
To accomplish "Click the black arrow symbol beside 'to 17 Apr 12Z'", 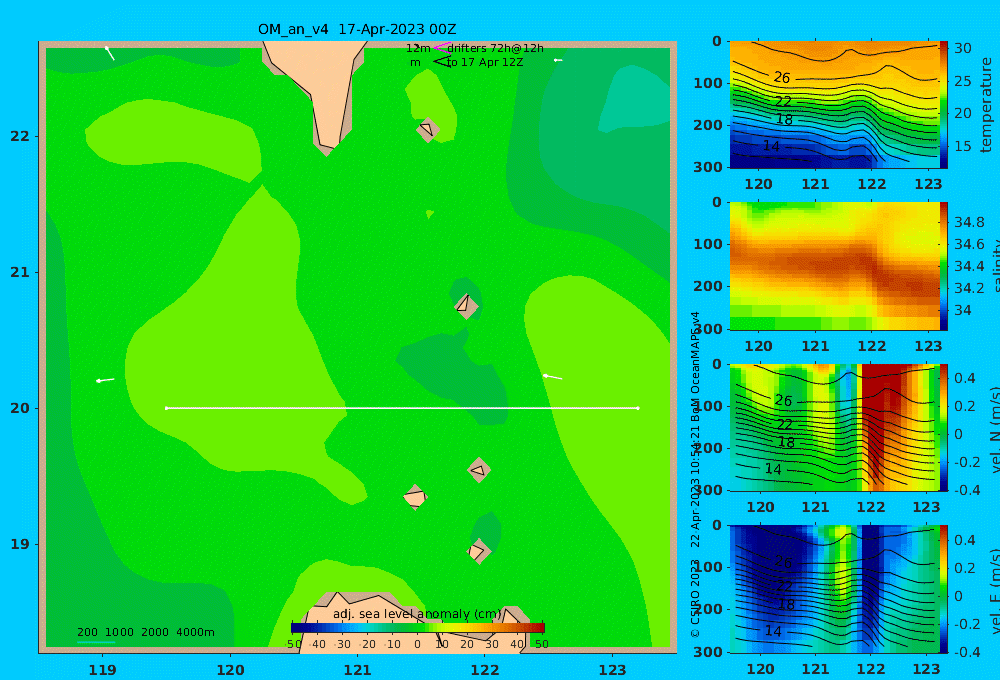I will (442, 62).
